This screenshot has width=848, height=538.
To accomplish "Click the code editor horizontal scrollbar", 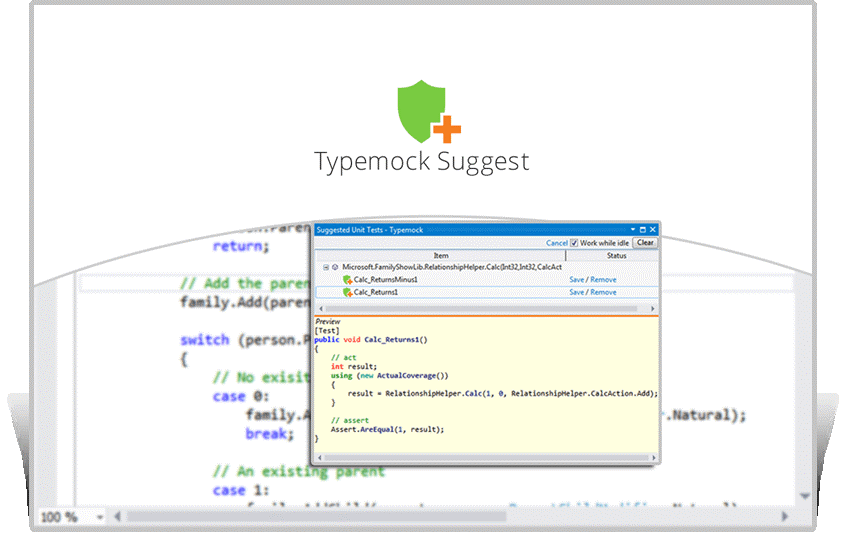I will point(317,517).
